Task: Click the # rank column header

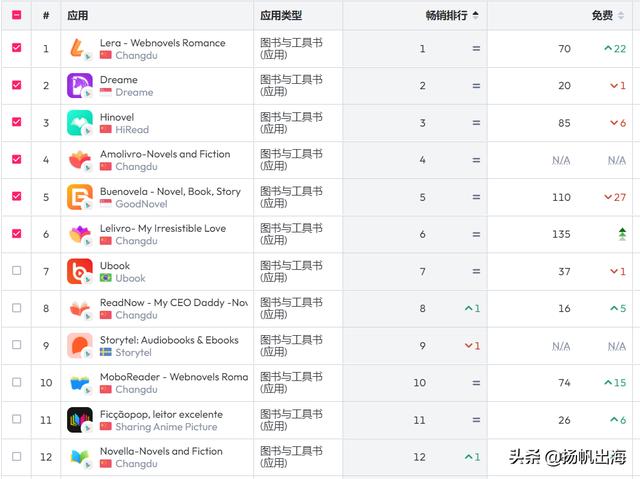Action: (x=45, y=15)
